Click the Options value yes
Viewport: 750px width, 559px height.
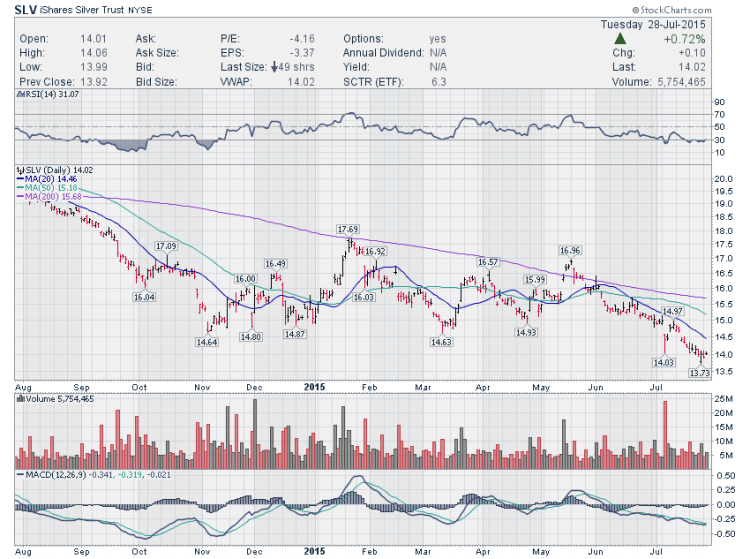pyautogui.click(x=437, y=39)
